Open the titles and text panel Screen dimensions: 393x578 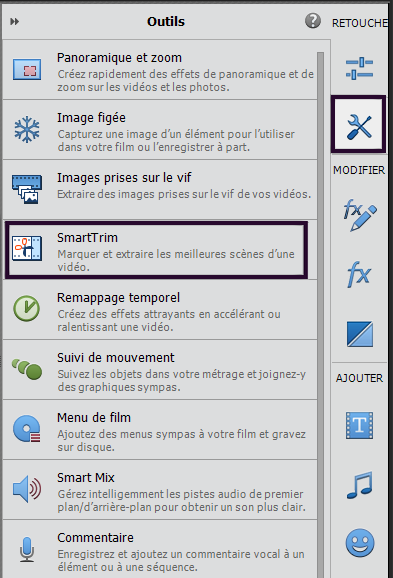[359, 425]
